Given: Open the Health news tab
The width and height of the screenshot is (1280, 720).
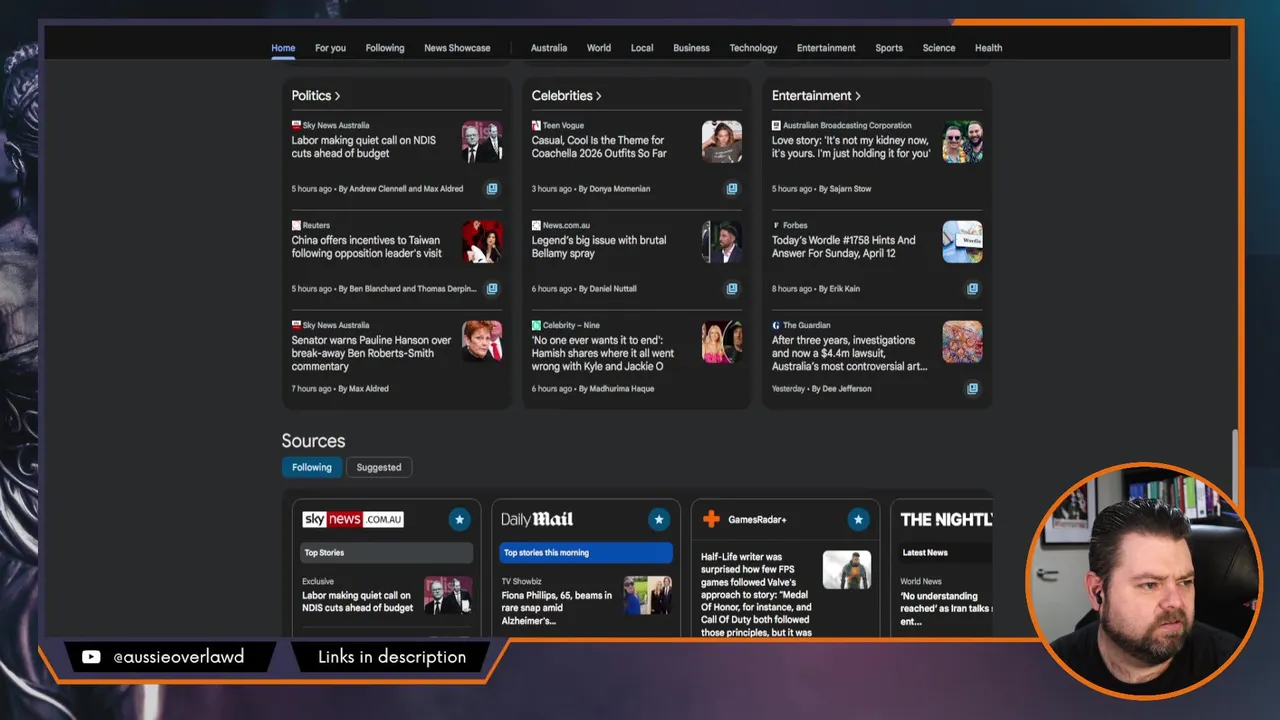Looking at the screenshot, I should point(988,48).
